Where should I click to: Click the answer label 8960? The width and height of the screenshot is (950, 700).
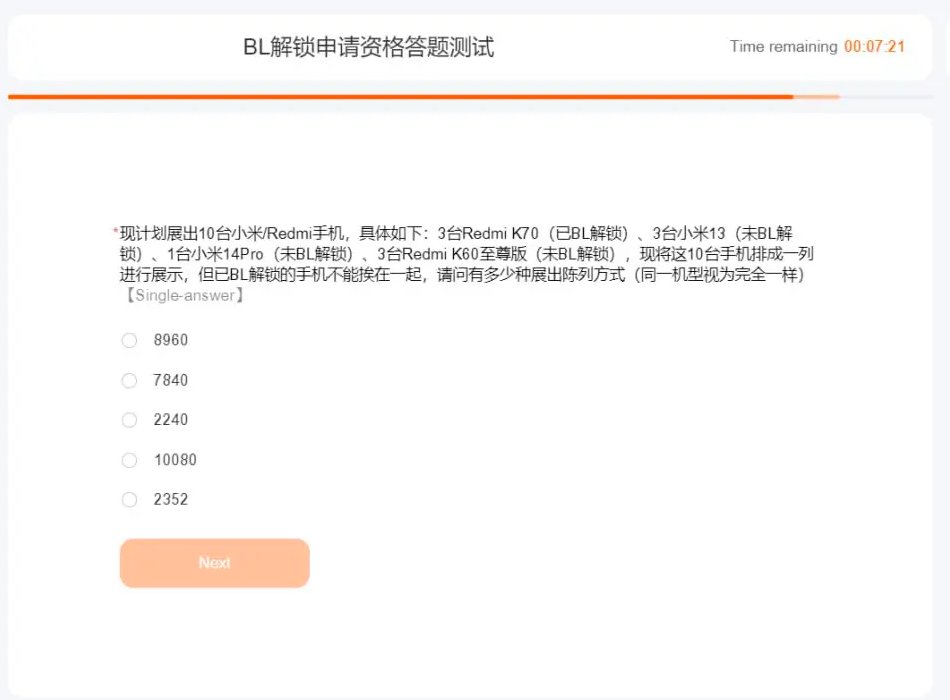coord(171,340)
